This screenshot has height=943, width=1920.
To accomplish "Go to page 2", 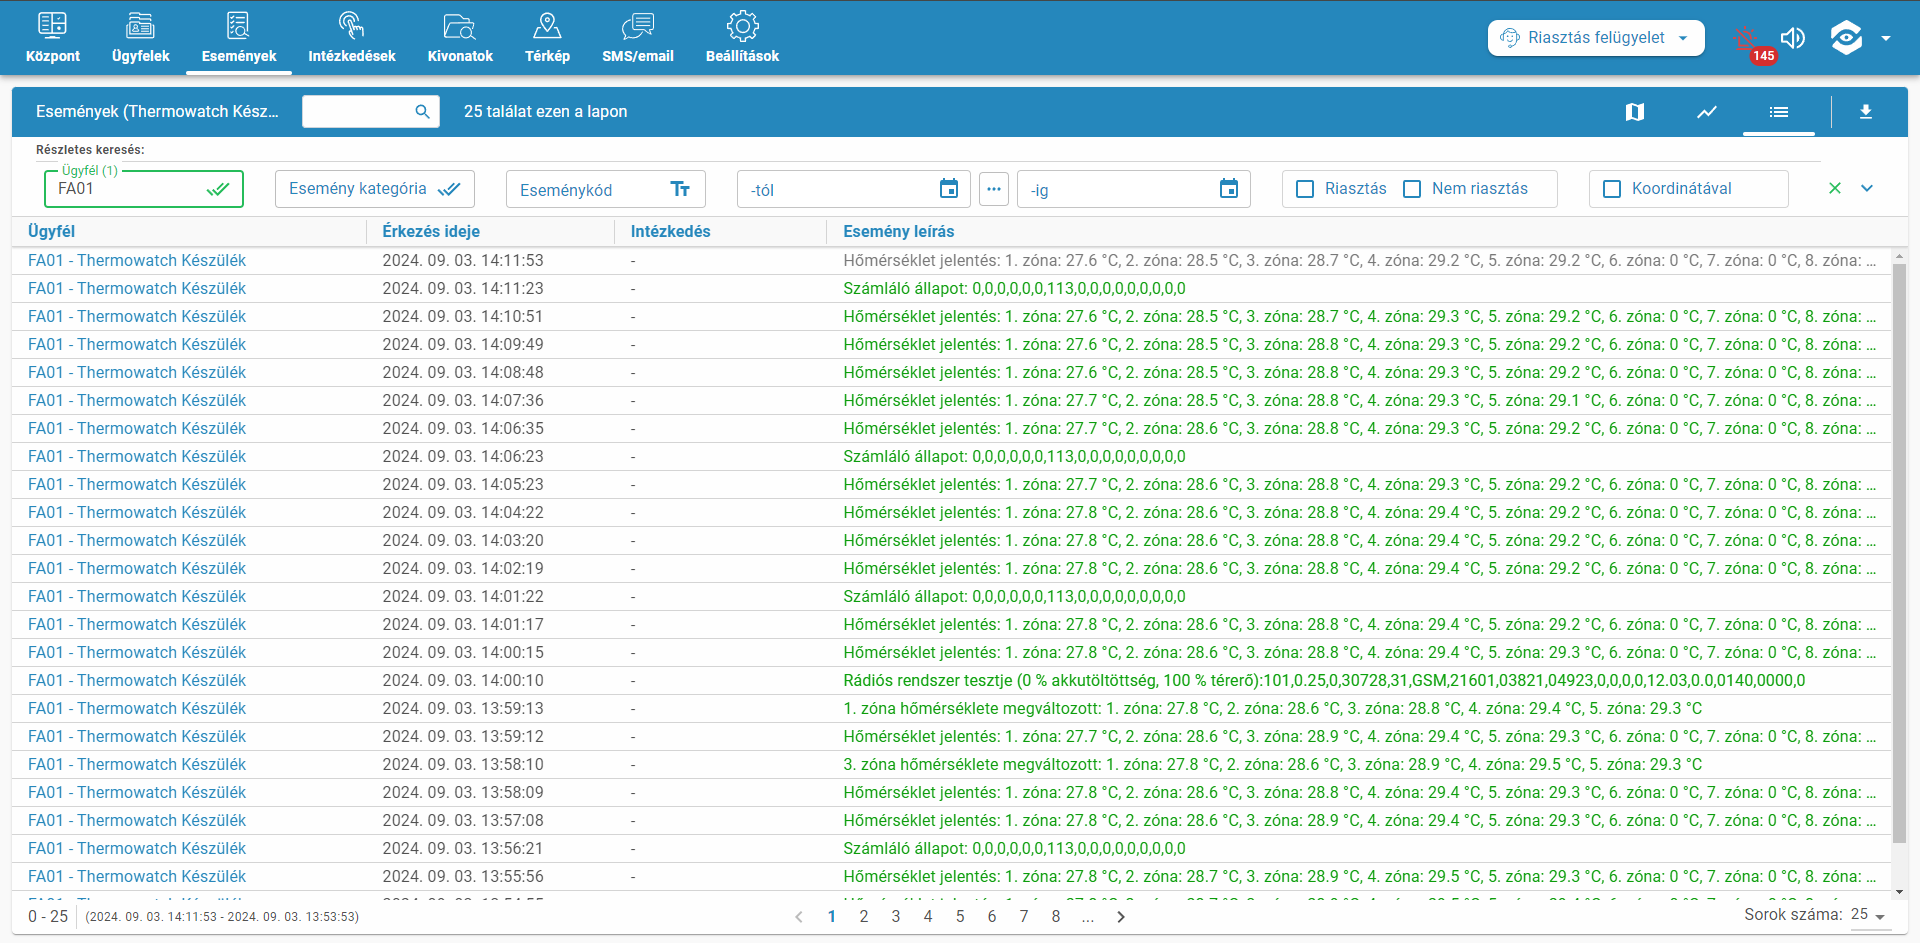I will coord(864,916).
